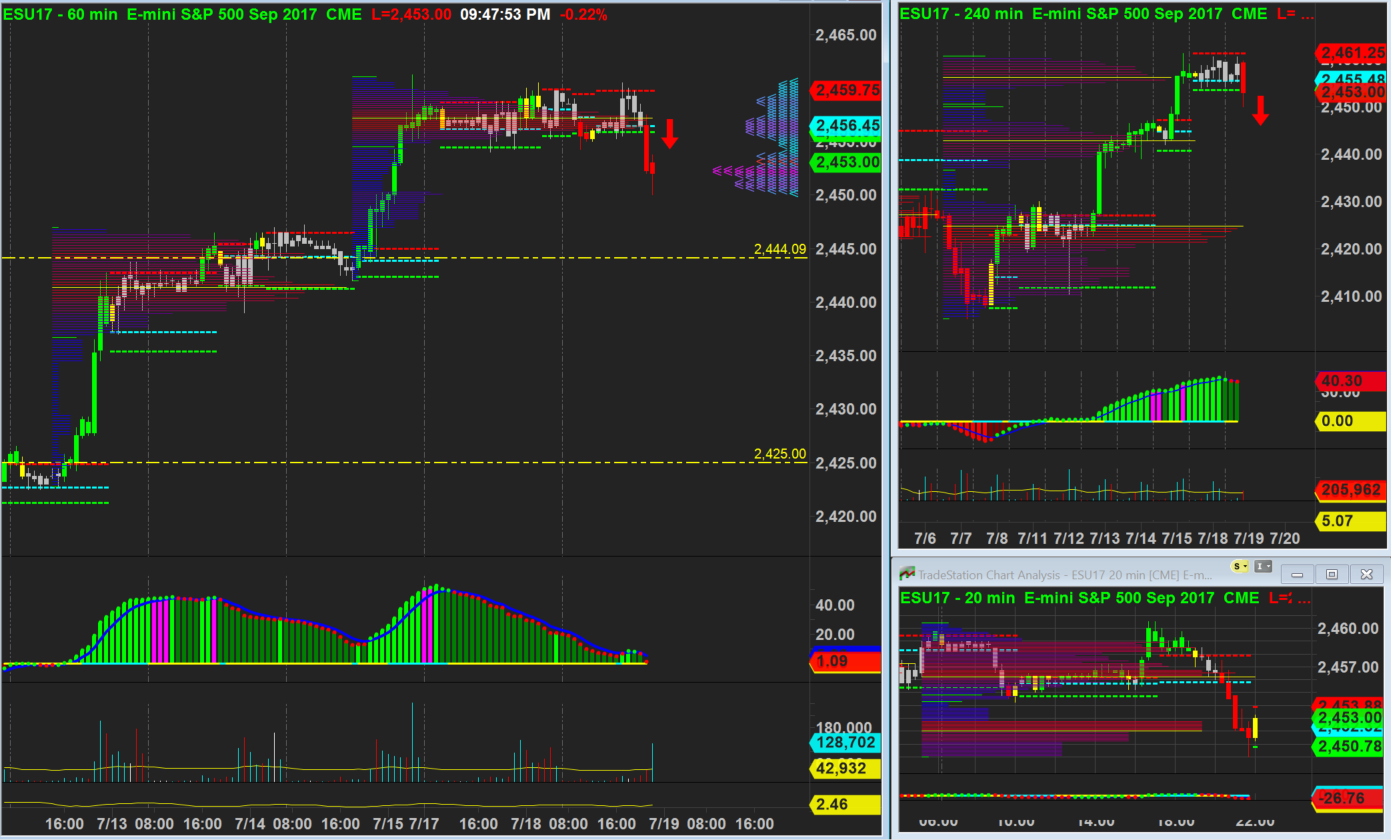
Task: Close the ESU17 20 min chart window
Action: pos(1365,574)
